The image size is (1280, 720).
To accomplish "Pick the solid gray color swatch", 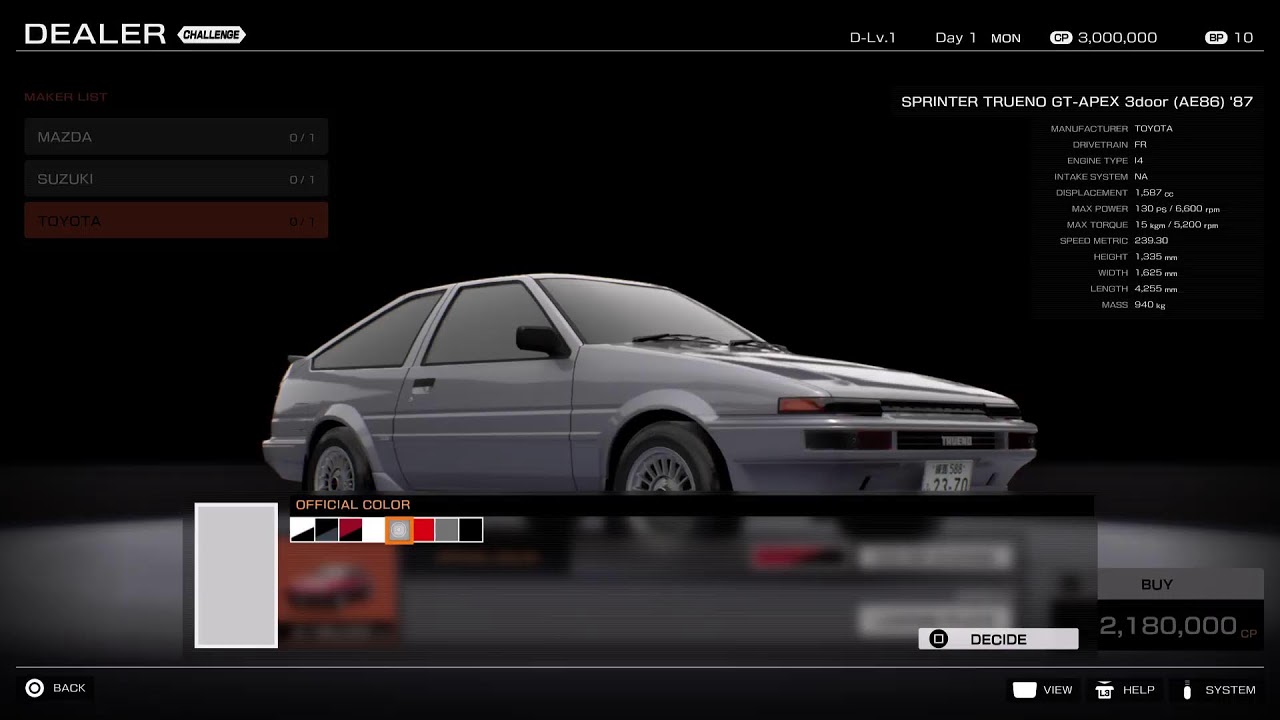I will [x=447, y=530].
